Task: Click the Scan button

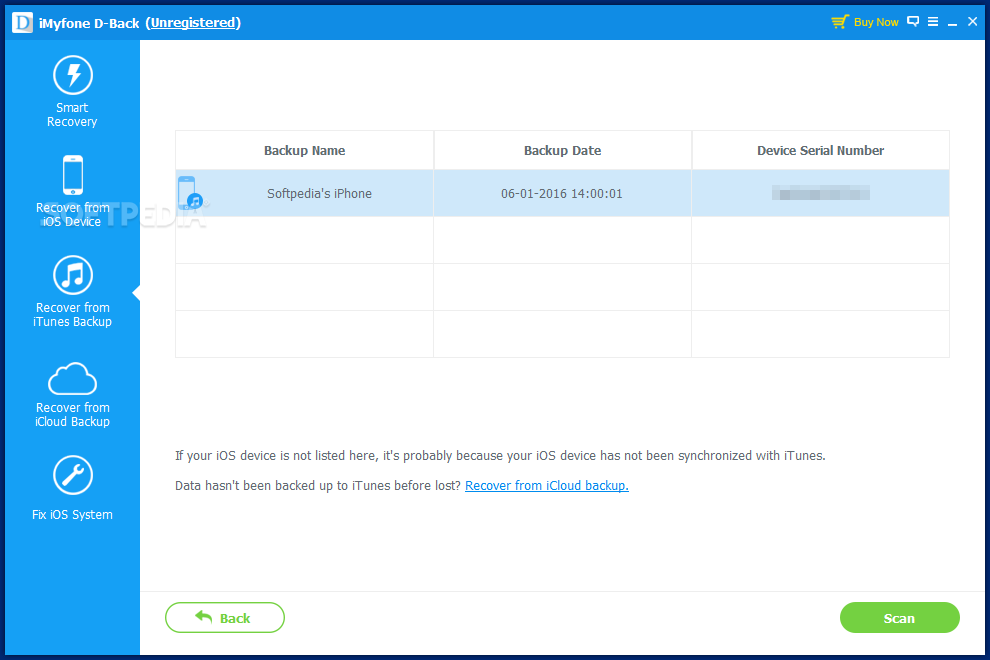Action: (899, 618)
